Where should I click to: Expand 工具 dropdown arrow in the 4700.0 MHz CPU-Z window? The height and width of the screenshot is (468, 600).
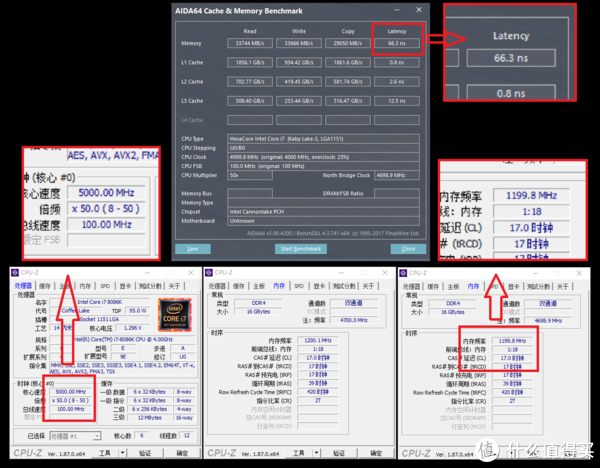pyautogui.click(x=316, y=453)
